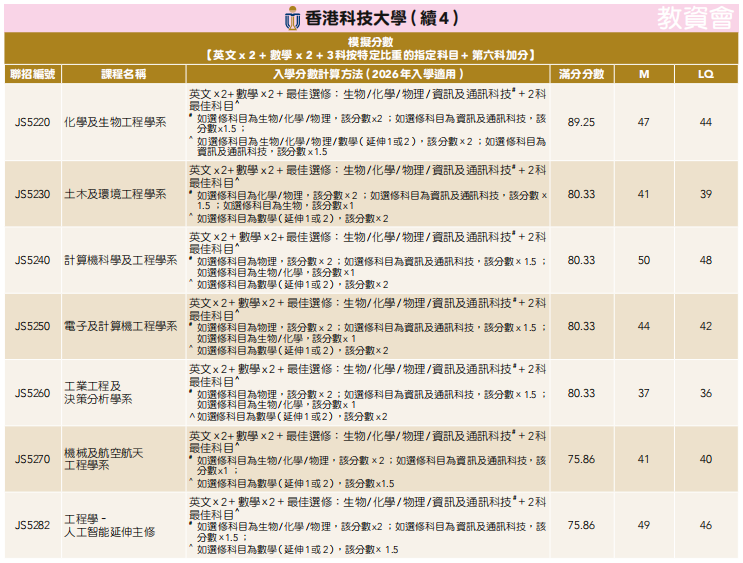
Task: Click LQ value 46 for JS5282
Action: pos(706,525)
